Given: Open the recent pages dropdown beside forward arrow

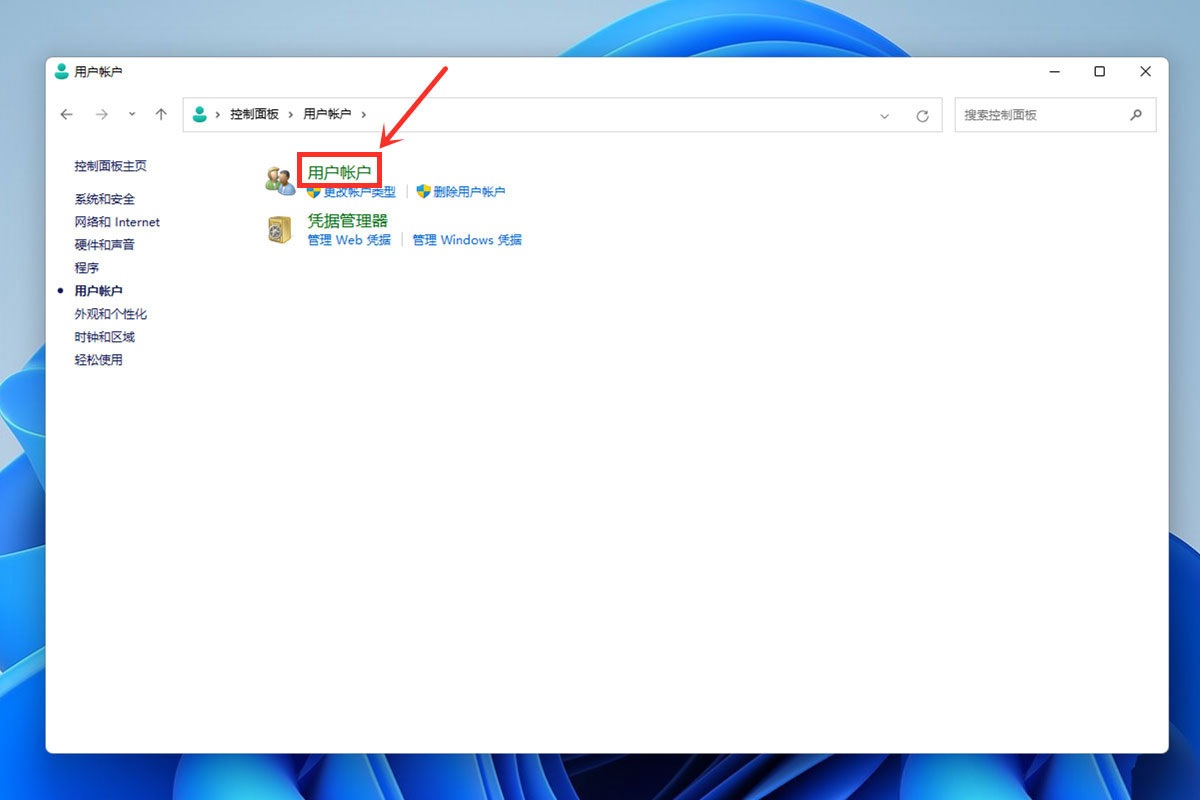Looking at the screenshot, I should click(130, 114).
